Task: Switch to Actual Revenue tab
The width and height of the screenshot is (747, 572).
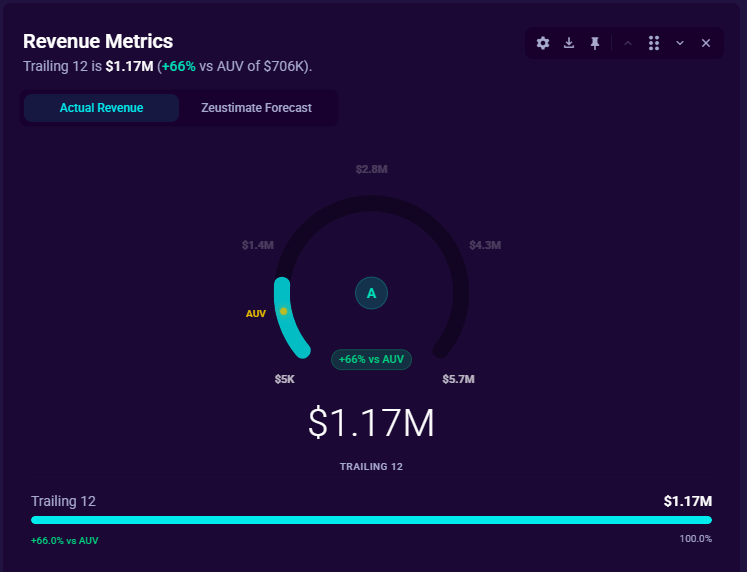Action: 101,108
